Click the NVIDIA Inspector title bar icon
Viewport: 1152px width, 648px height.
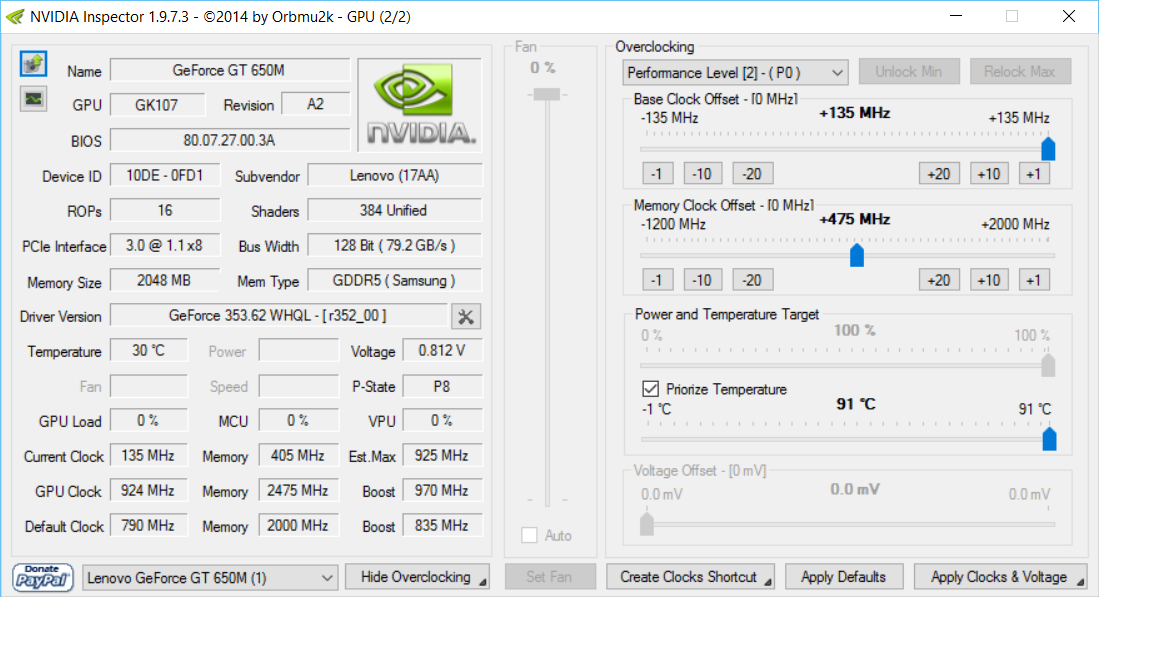pos(14,16)
